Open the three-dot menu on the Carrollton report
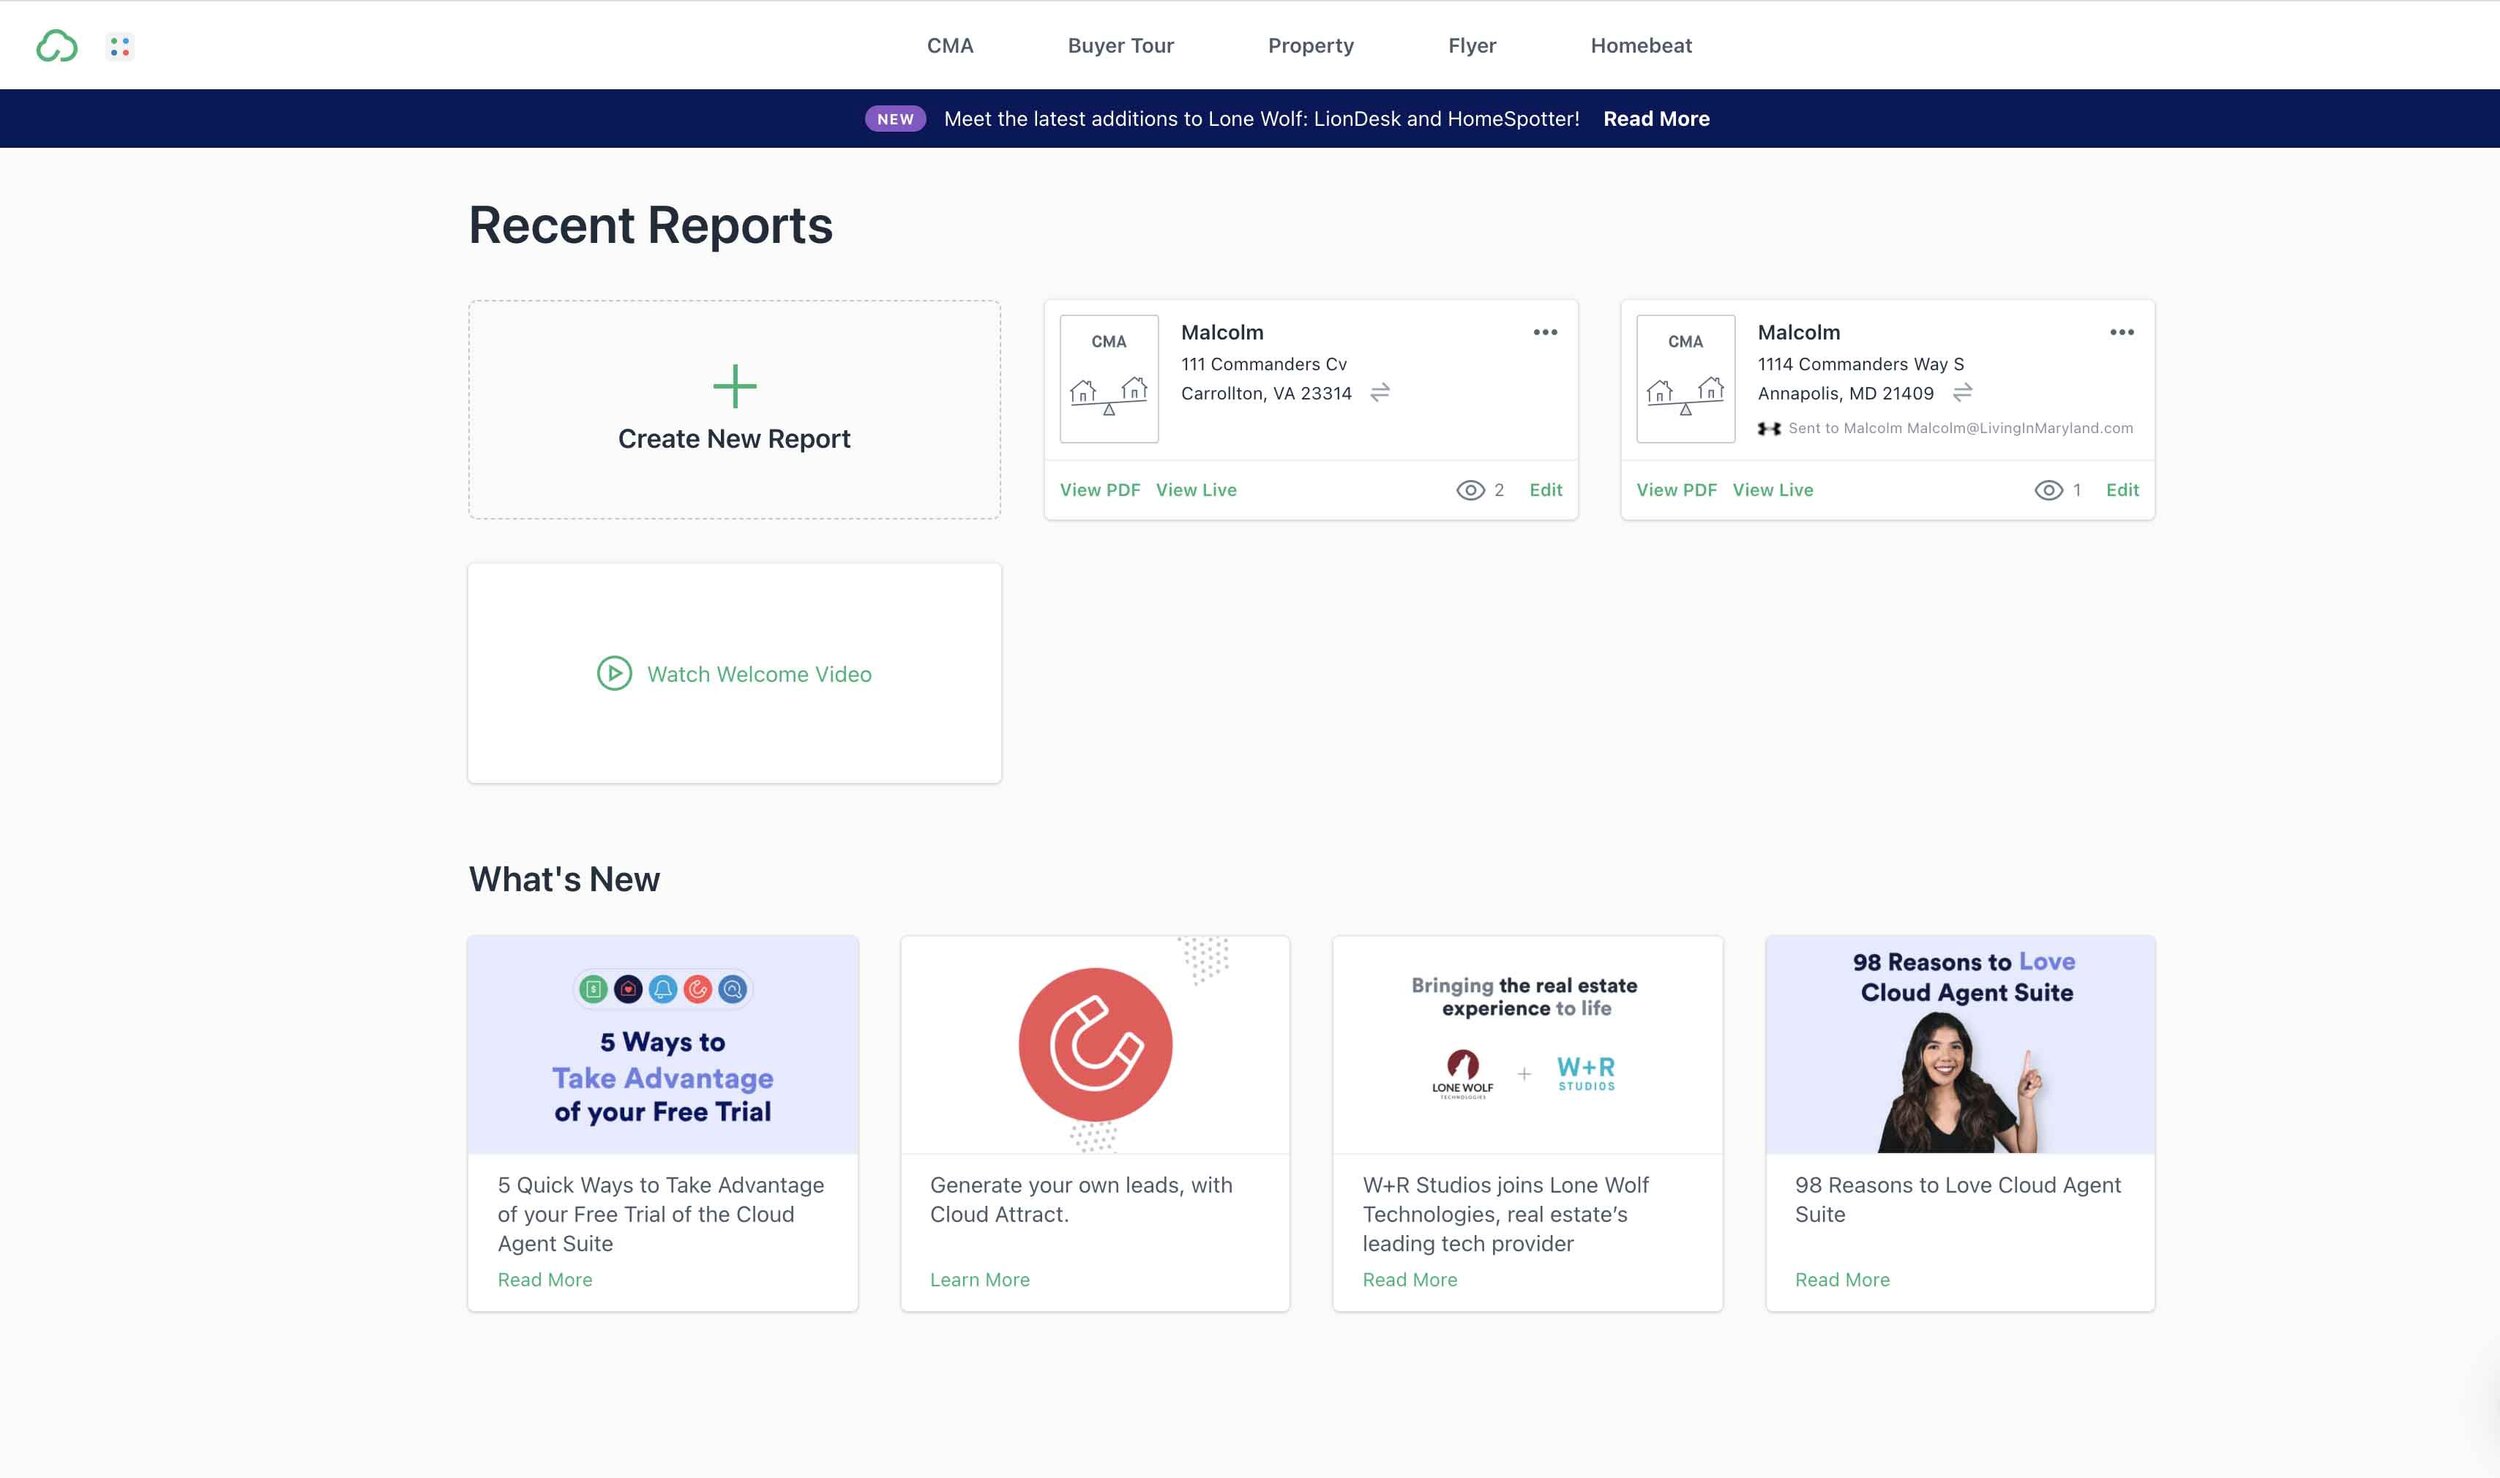This screenshot has height=1478, width=2500. [x=1545, y=332]
